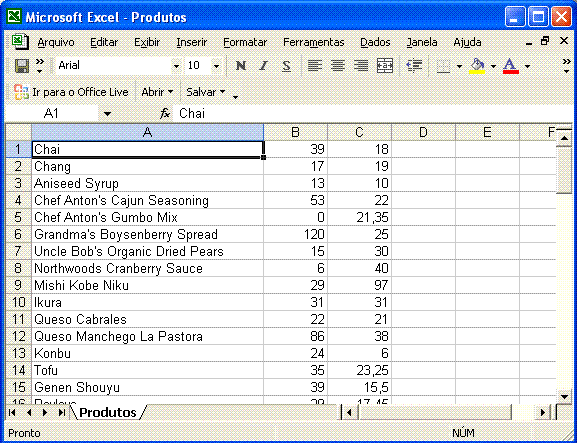
Task: Open Arial font name dropdown
Action: tap(176, 66)
